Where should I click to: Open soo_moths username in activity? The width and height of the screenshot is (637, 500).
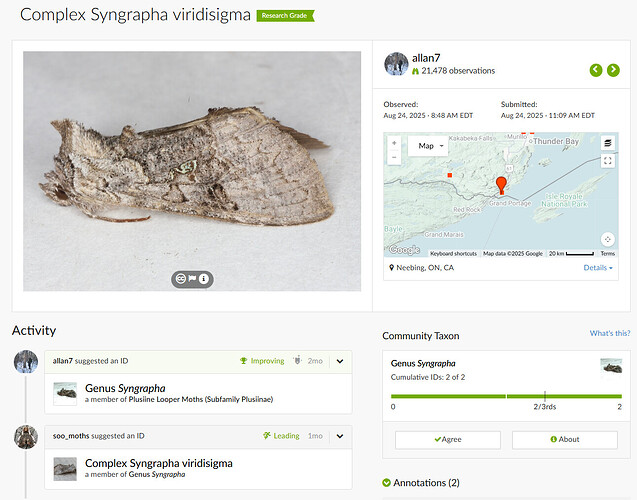pos(71,436)
